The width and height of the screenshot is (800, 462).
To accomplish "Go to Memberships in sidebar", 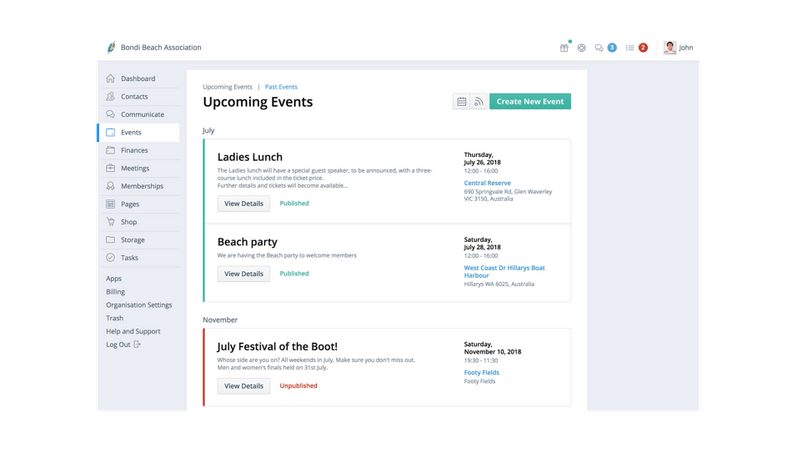I will 142,186.
